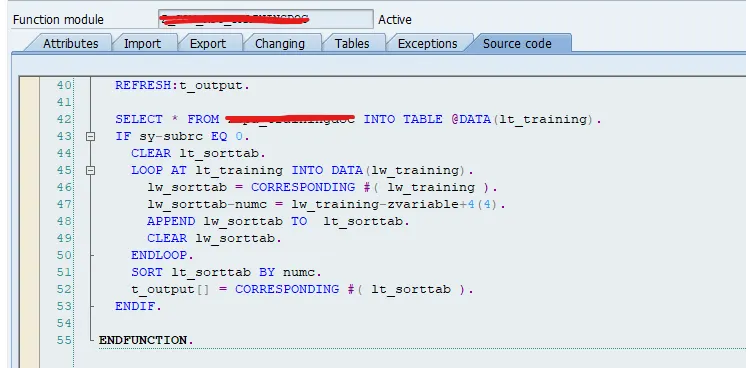
Task: Click the APPEND keyword on line 48
Action: point(171,221)
